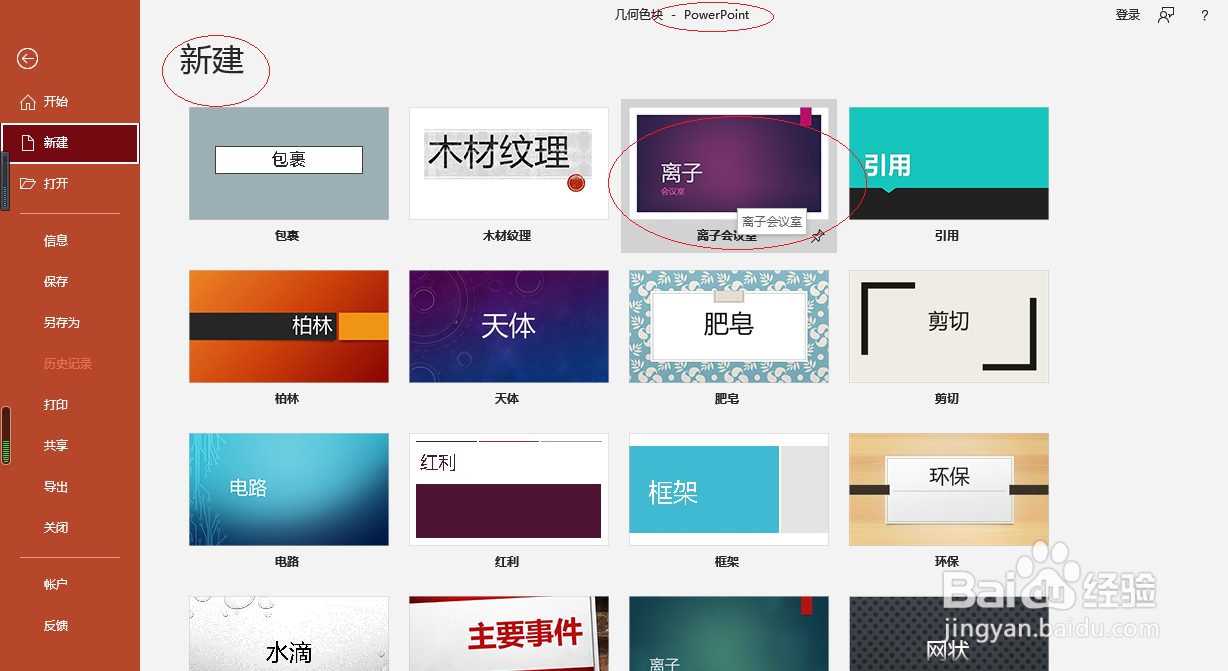The height and width of the screenshot is (671, 1228).
Task: Select the 包裹 template thumbnail
Action: [x=289, y=163]
